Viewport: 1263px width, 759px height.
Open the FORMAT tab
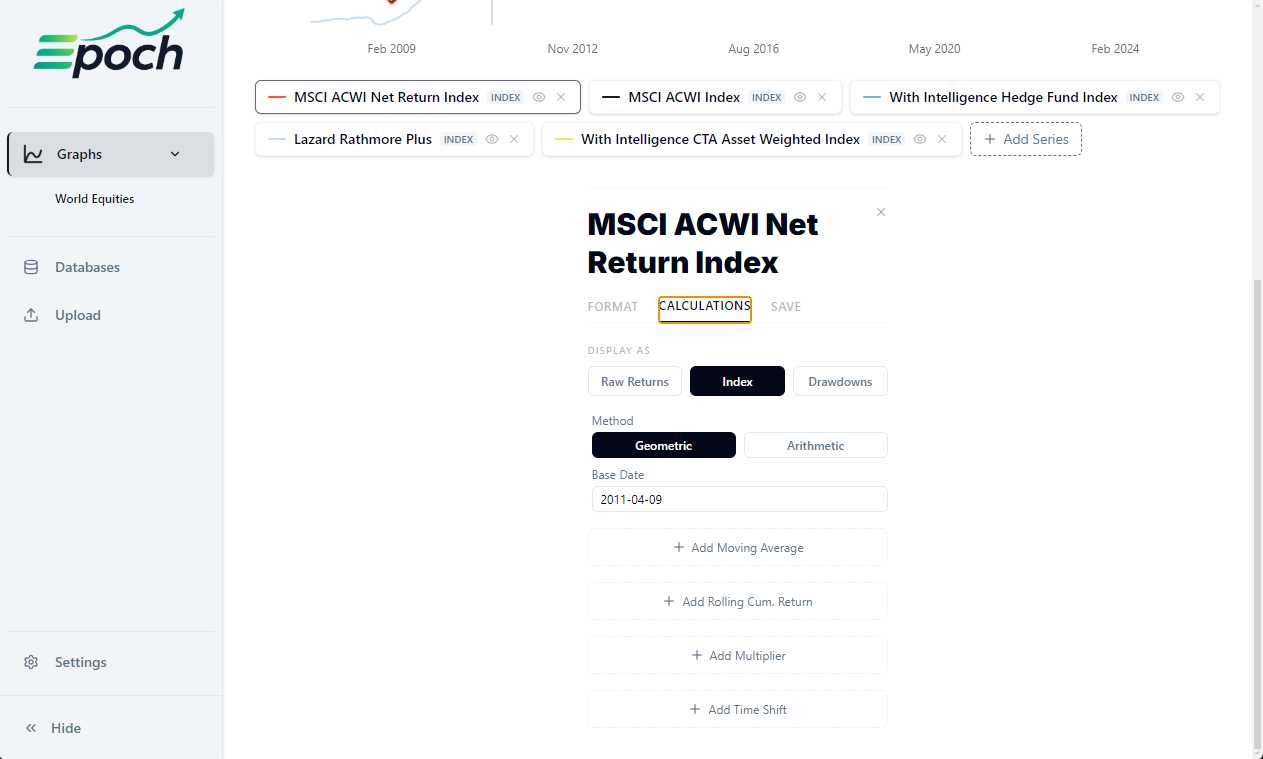pos(613,307)
